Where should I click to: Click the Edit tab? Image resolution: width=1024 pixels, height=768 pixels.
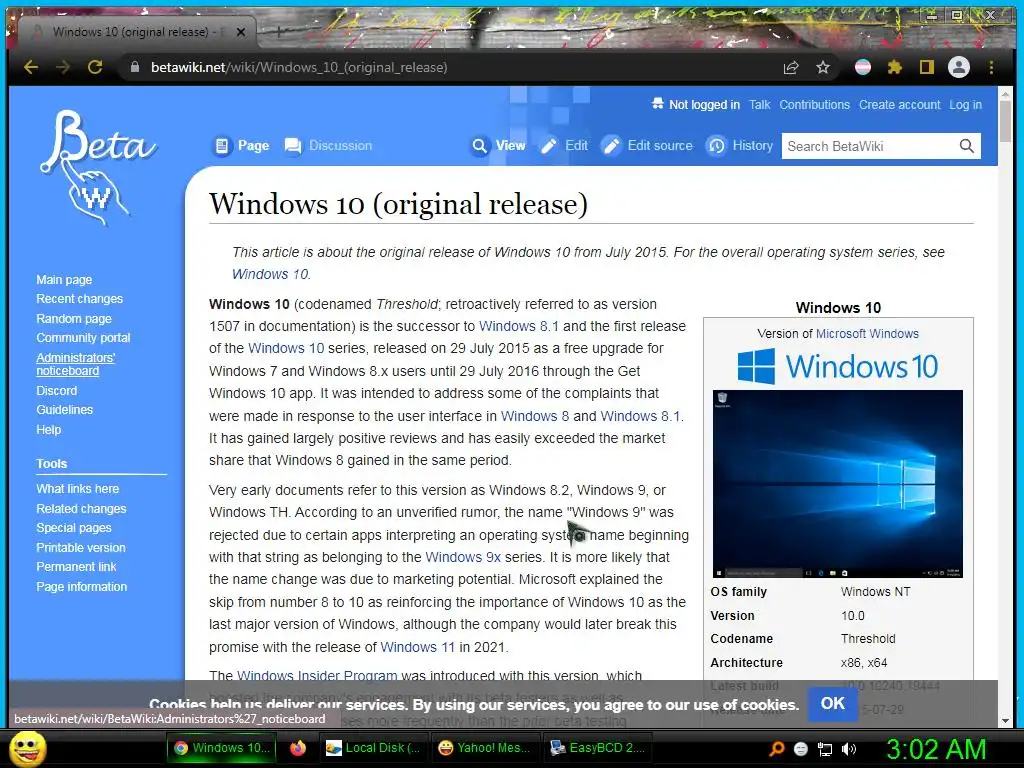click(564, 146)
